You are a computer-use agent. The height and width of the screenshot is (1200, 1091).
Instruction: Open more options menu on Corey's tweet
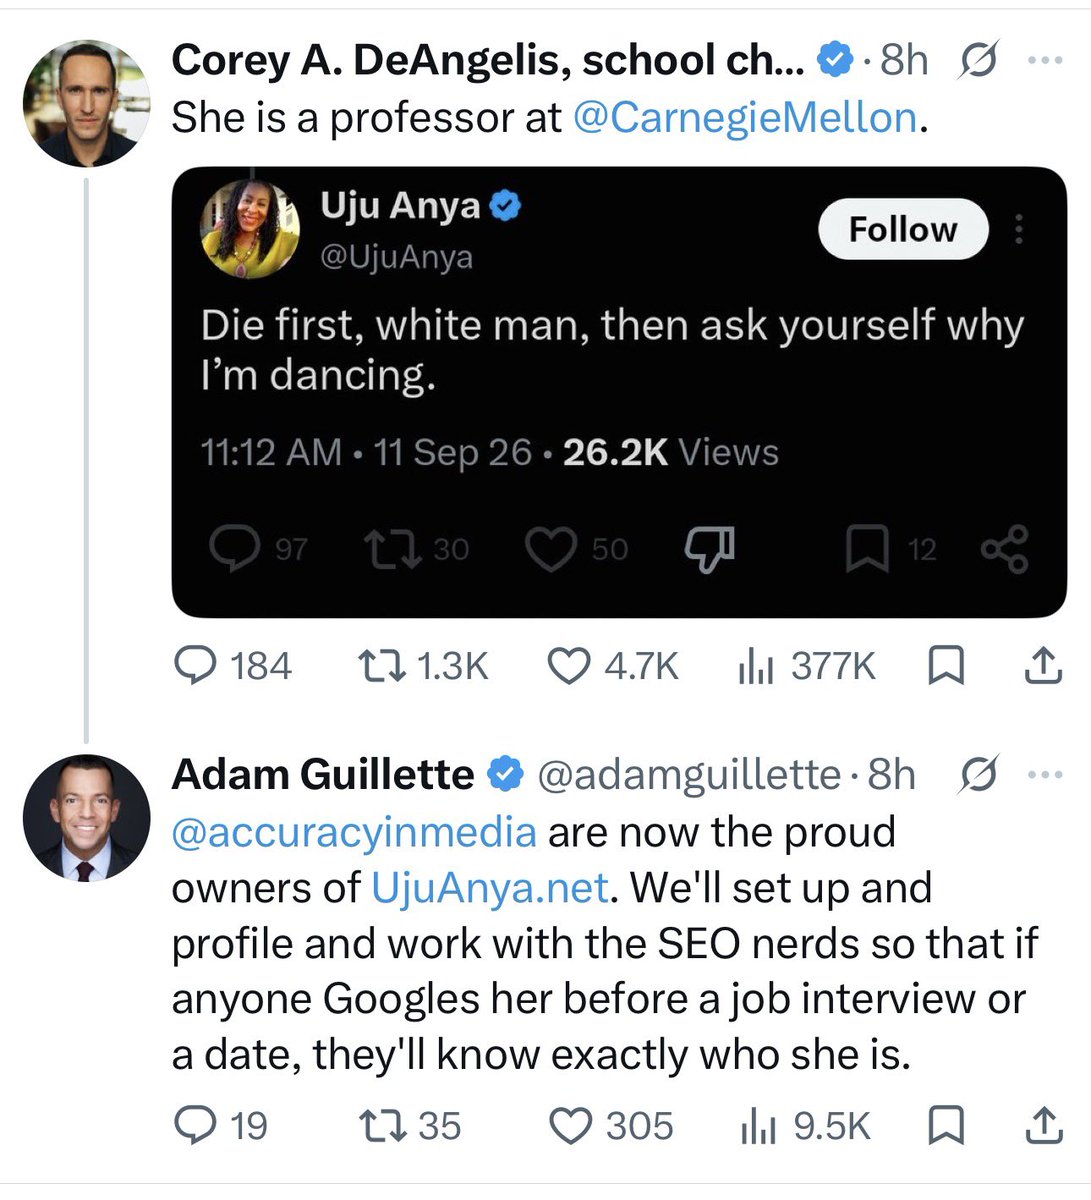1045,61
